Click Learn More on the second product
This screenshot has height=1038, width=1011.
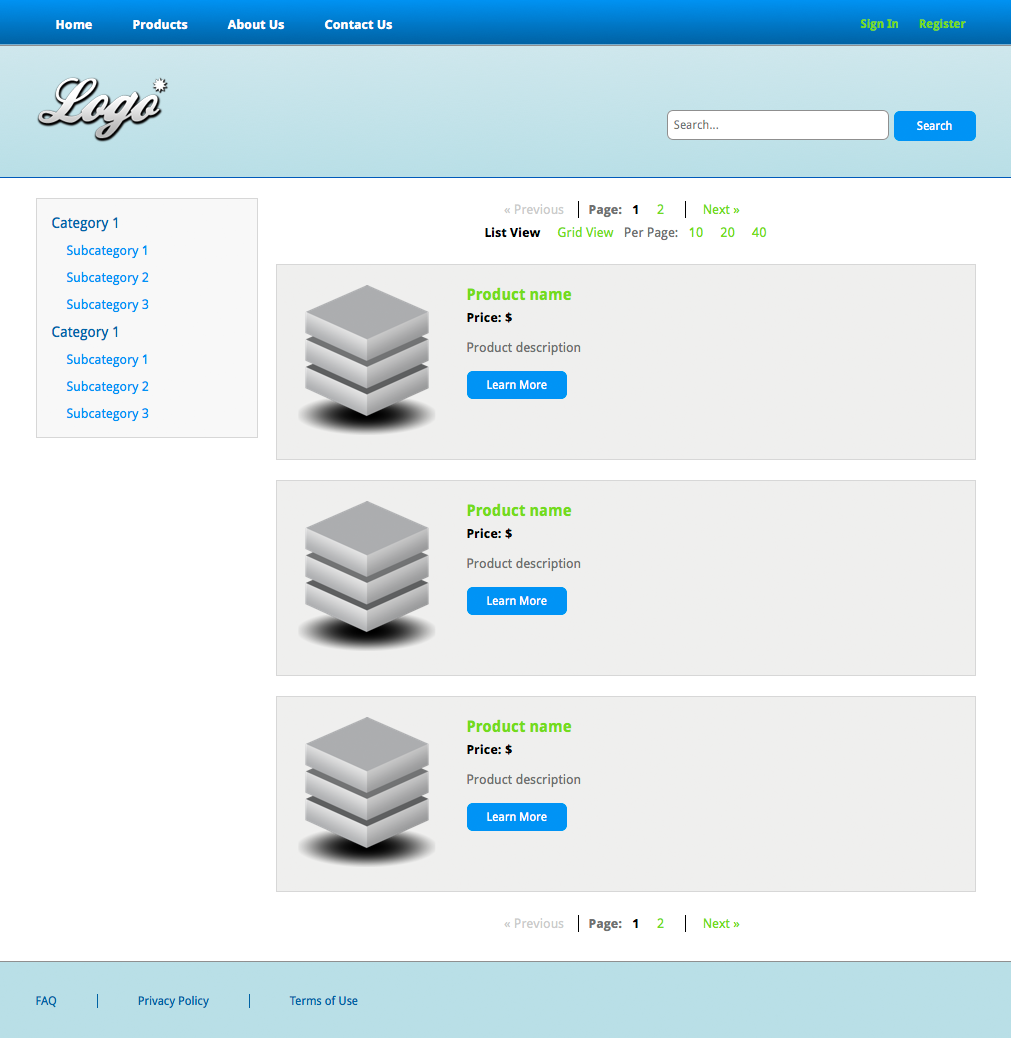click(516, 600)
